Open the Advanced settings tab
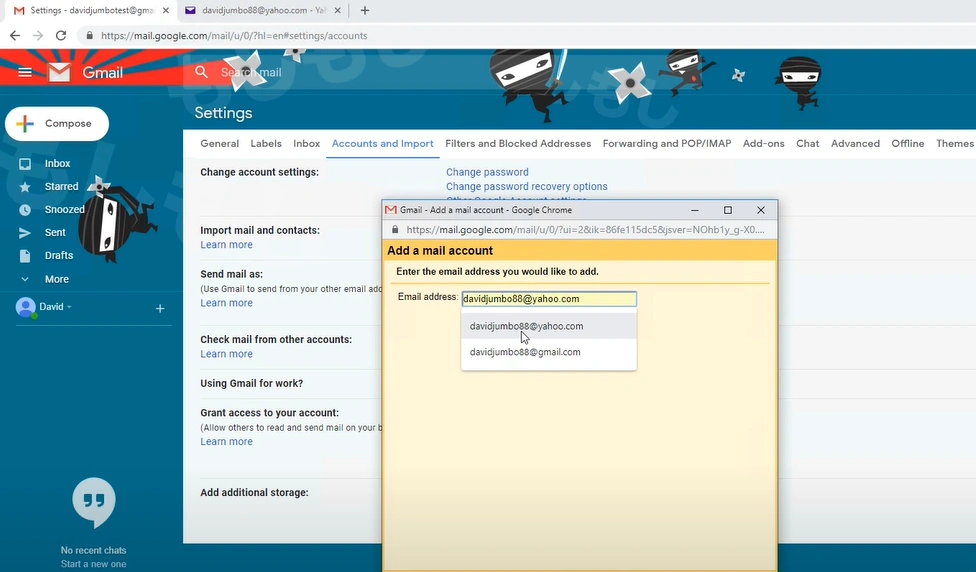This screenshot has height=572, width=976. coord(855,143)
